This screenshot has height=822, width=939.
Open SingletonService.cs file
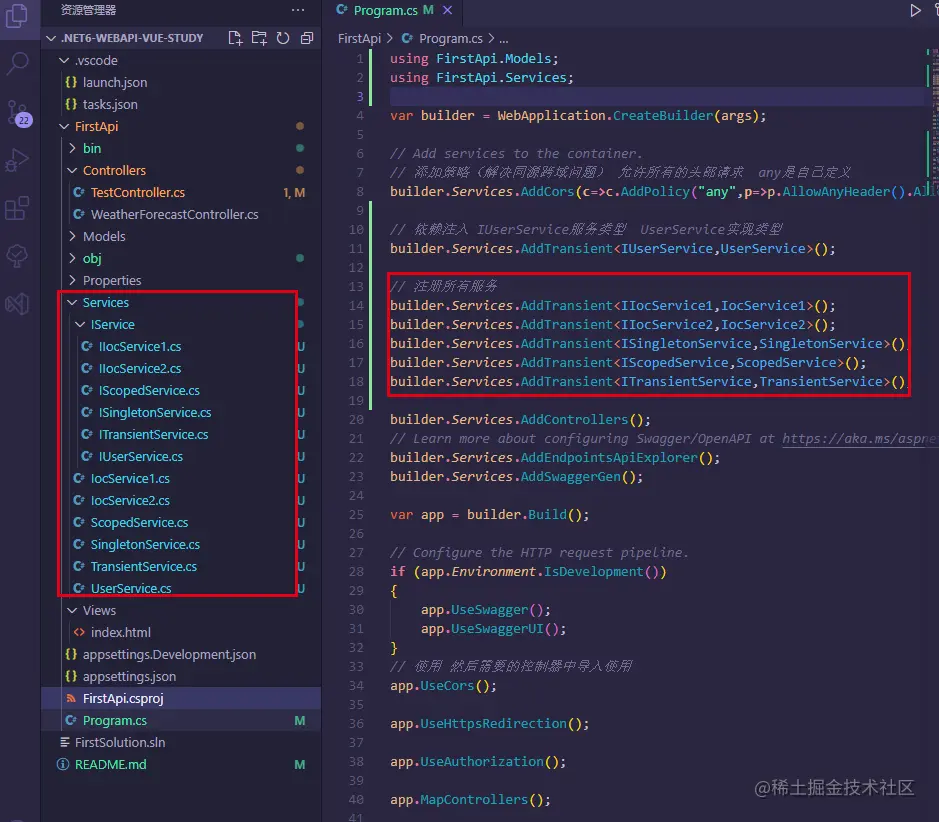pyautogui.click(x=181, y=544)
